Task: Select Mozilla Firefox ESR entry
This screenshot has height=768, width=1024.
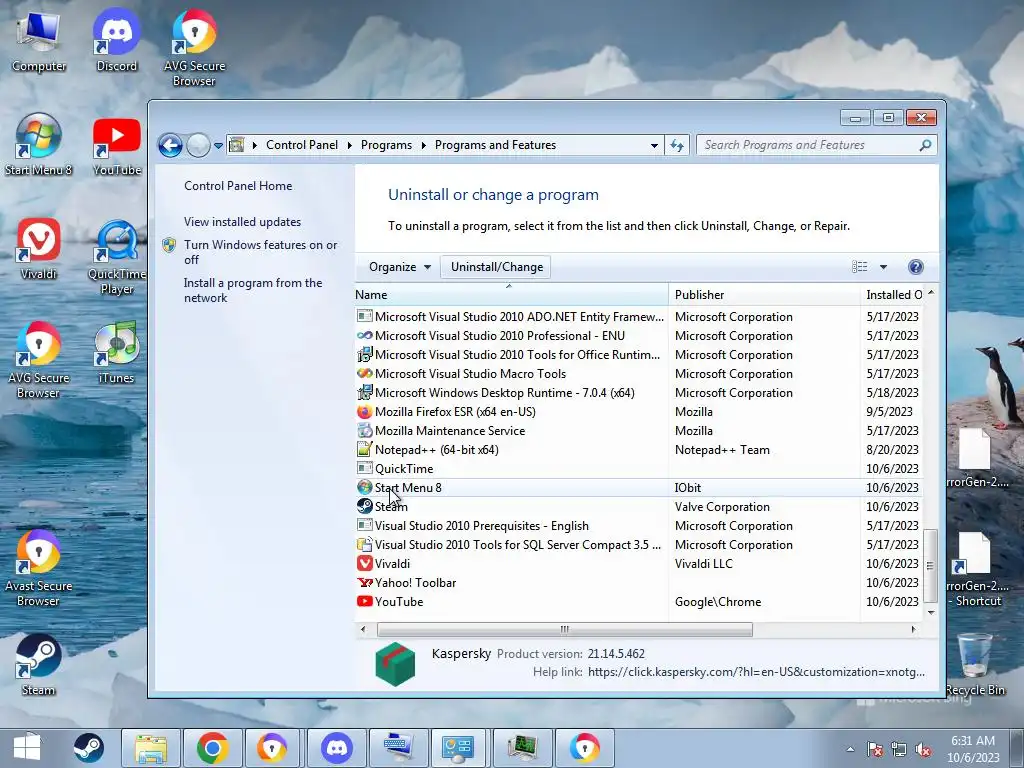Action: tap(639, 411)
